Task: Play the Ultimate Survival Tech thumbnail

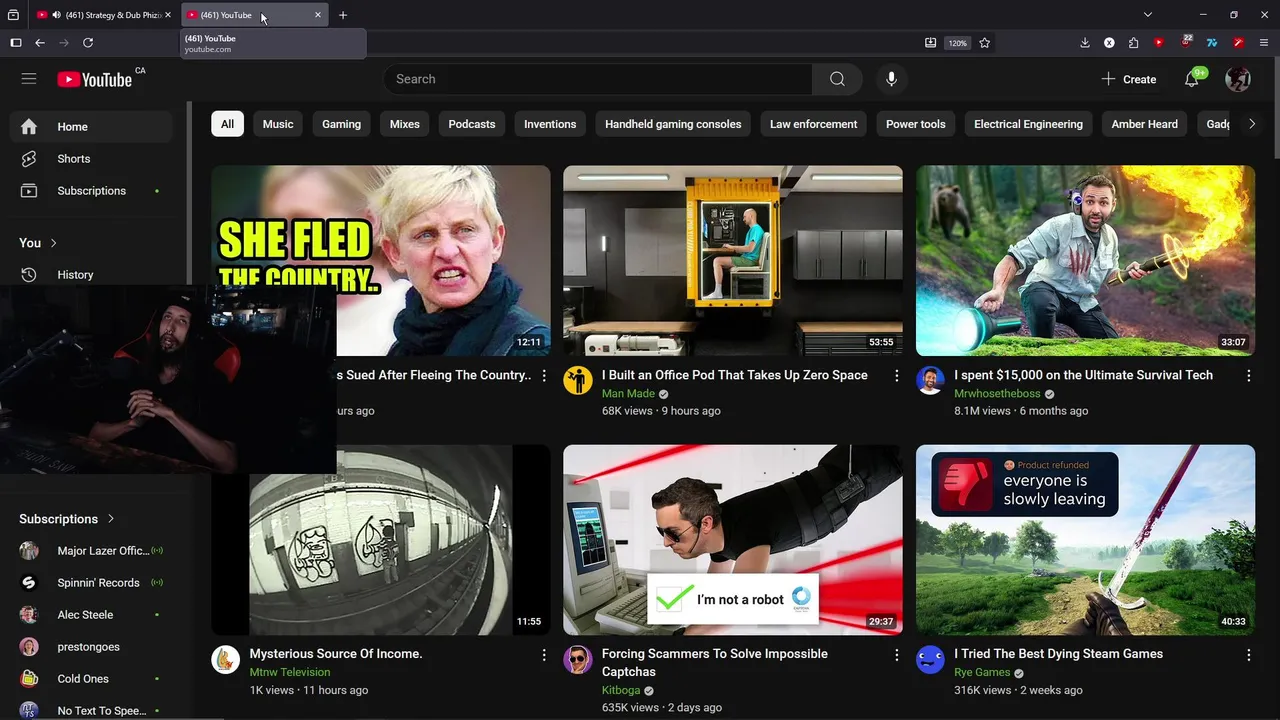Action: (1085, 260)
